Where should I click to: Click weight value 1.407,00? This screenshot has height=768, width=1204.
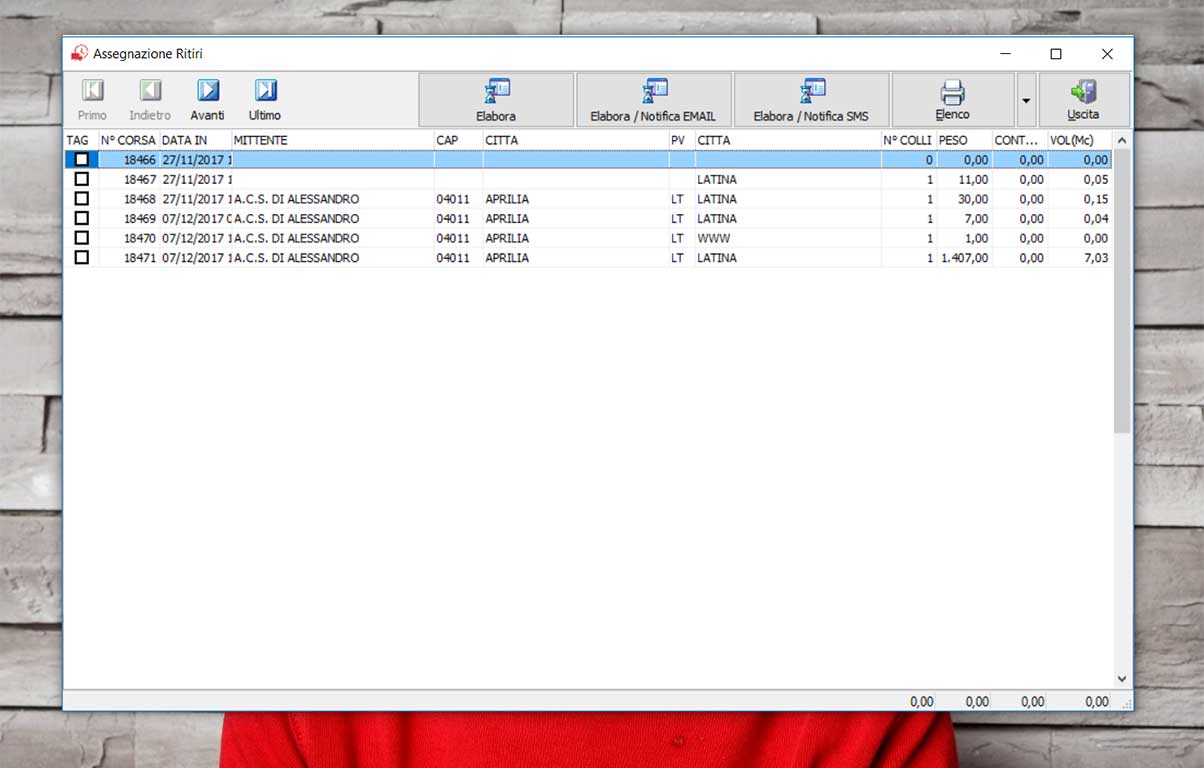click(x=965, y=257)
